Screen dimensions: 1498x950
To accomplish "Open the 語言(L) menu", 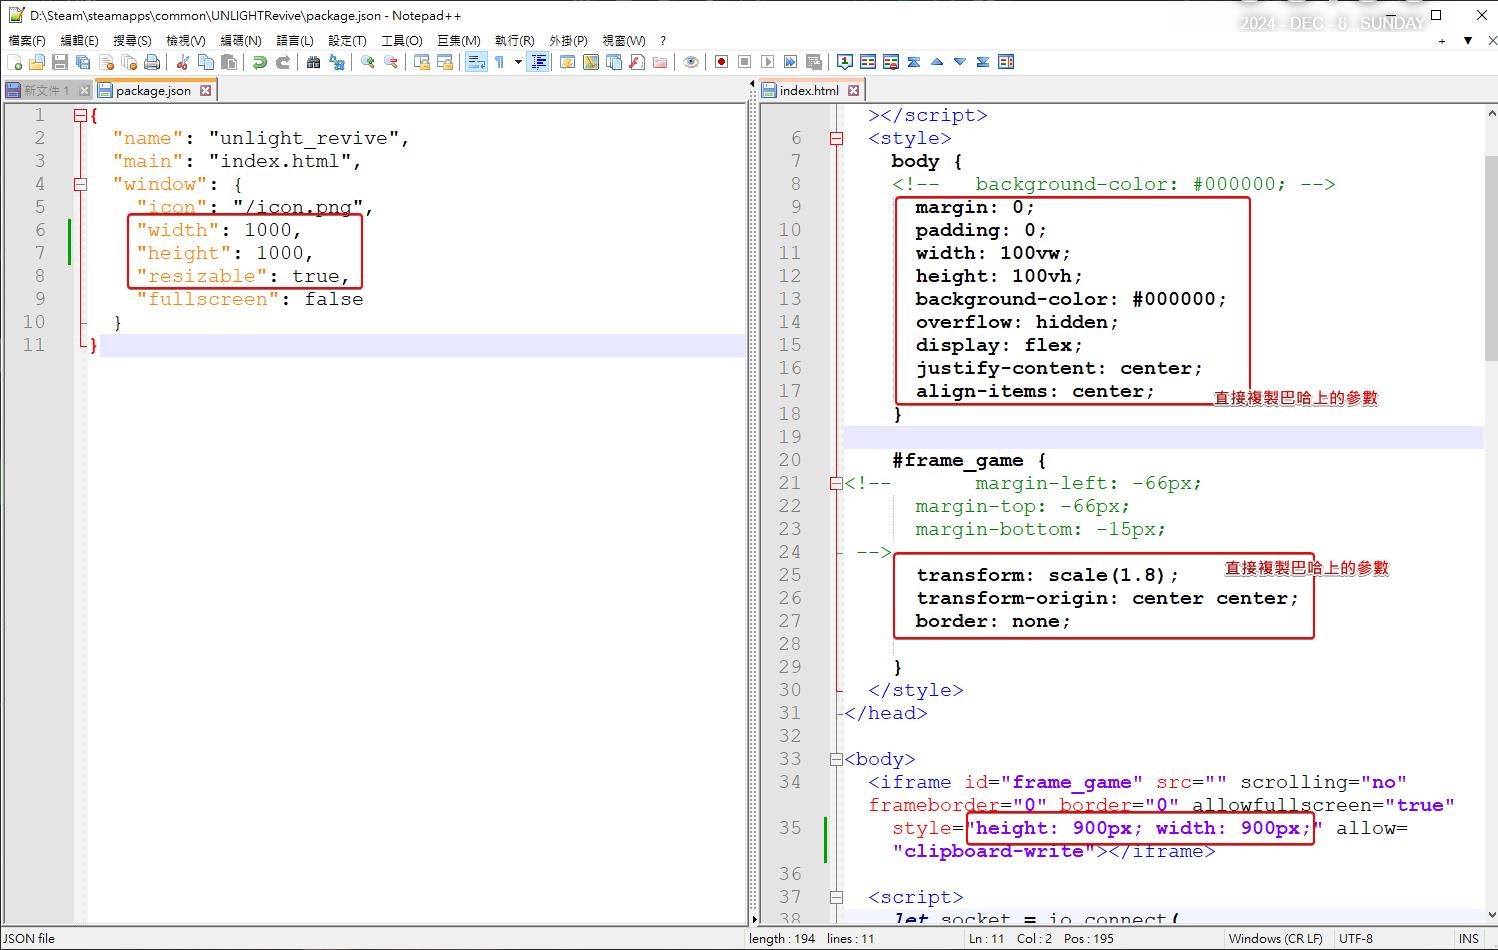I will (295, 41).
